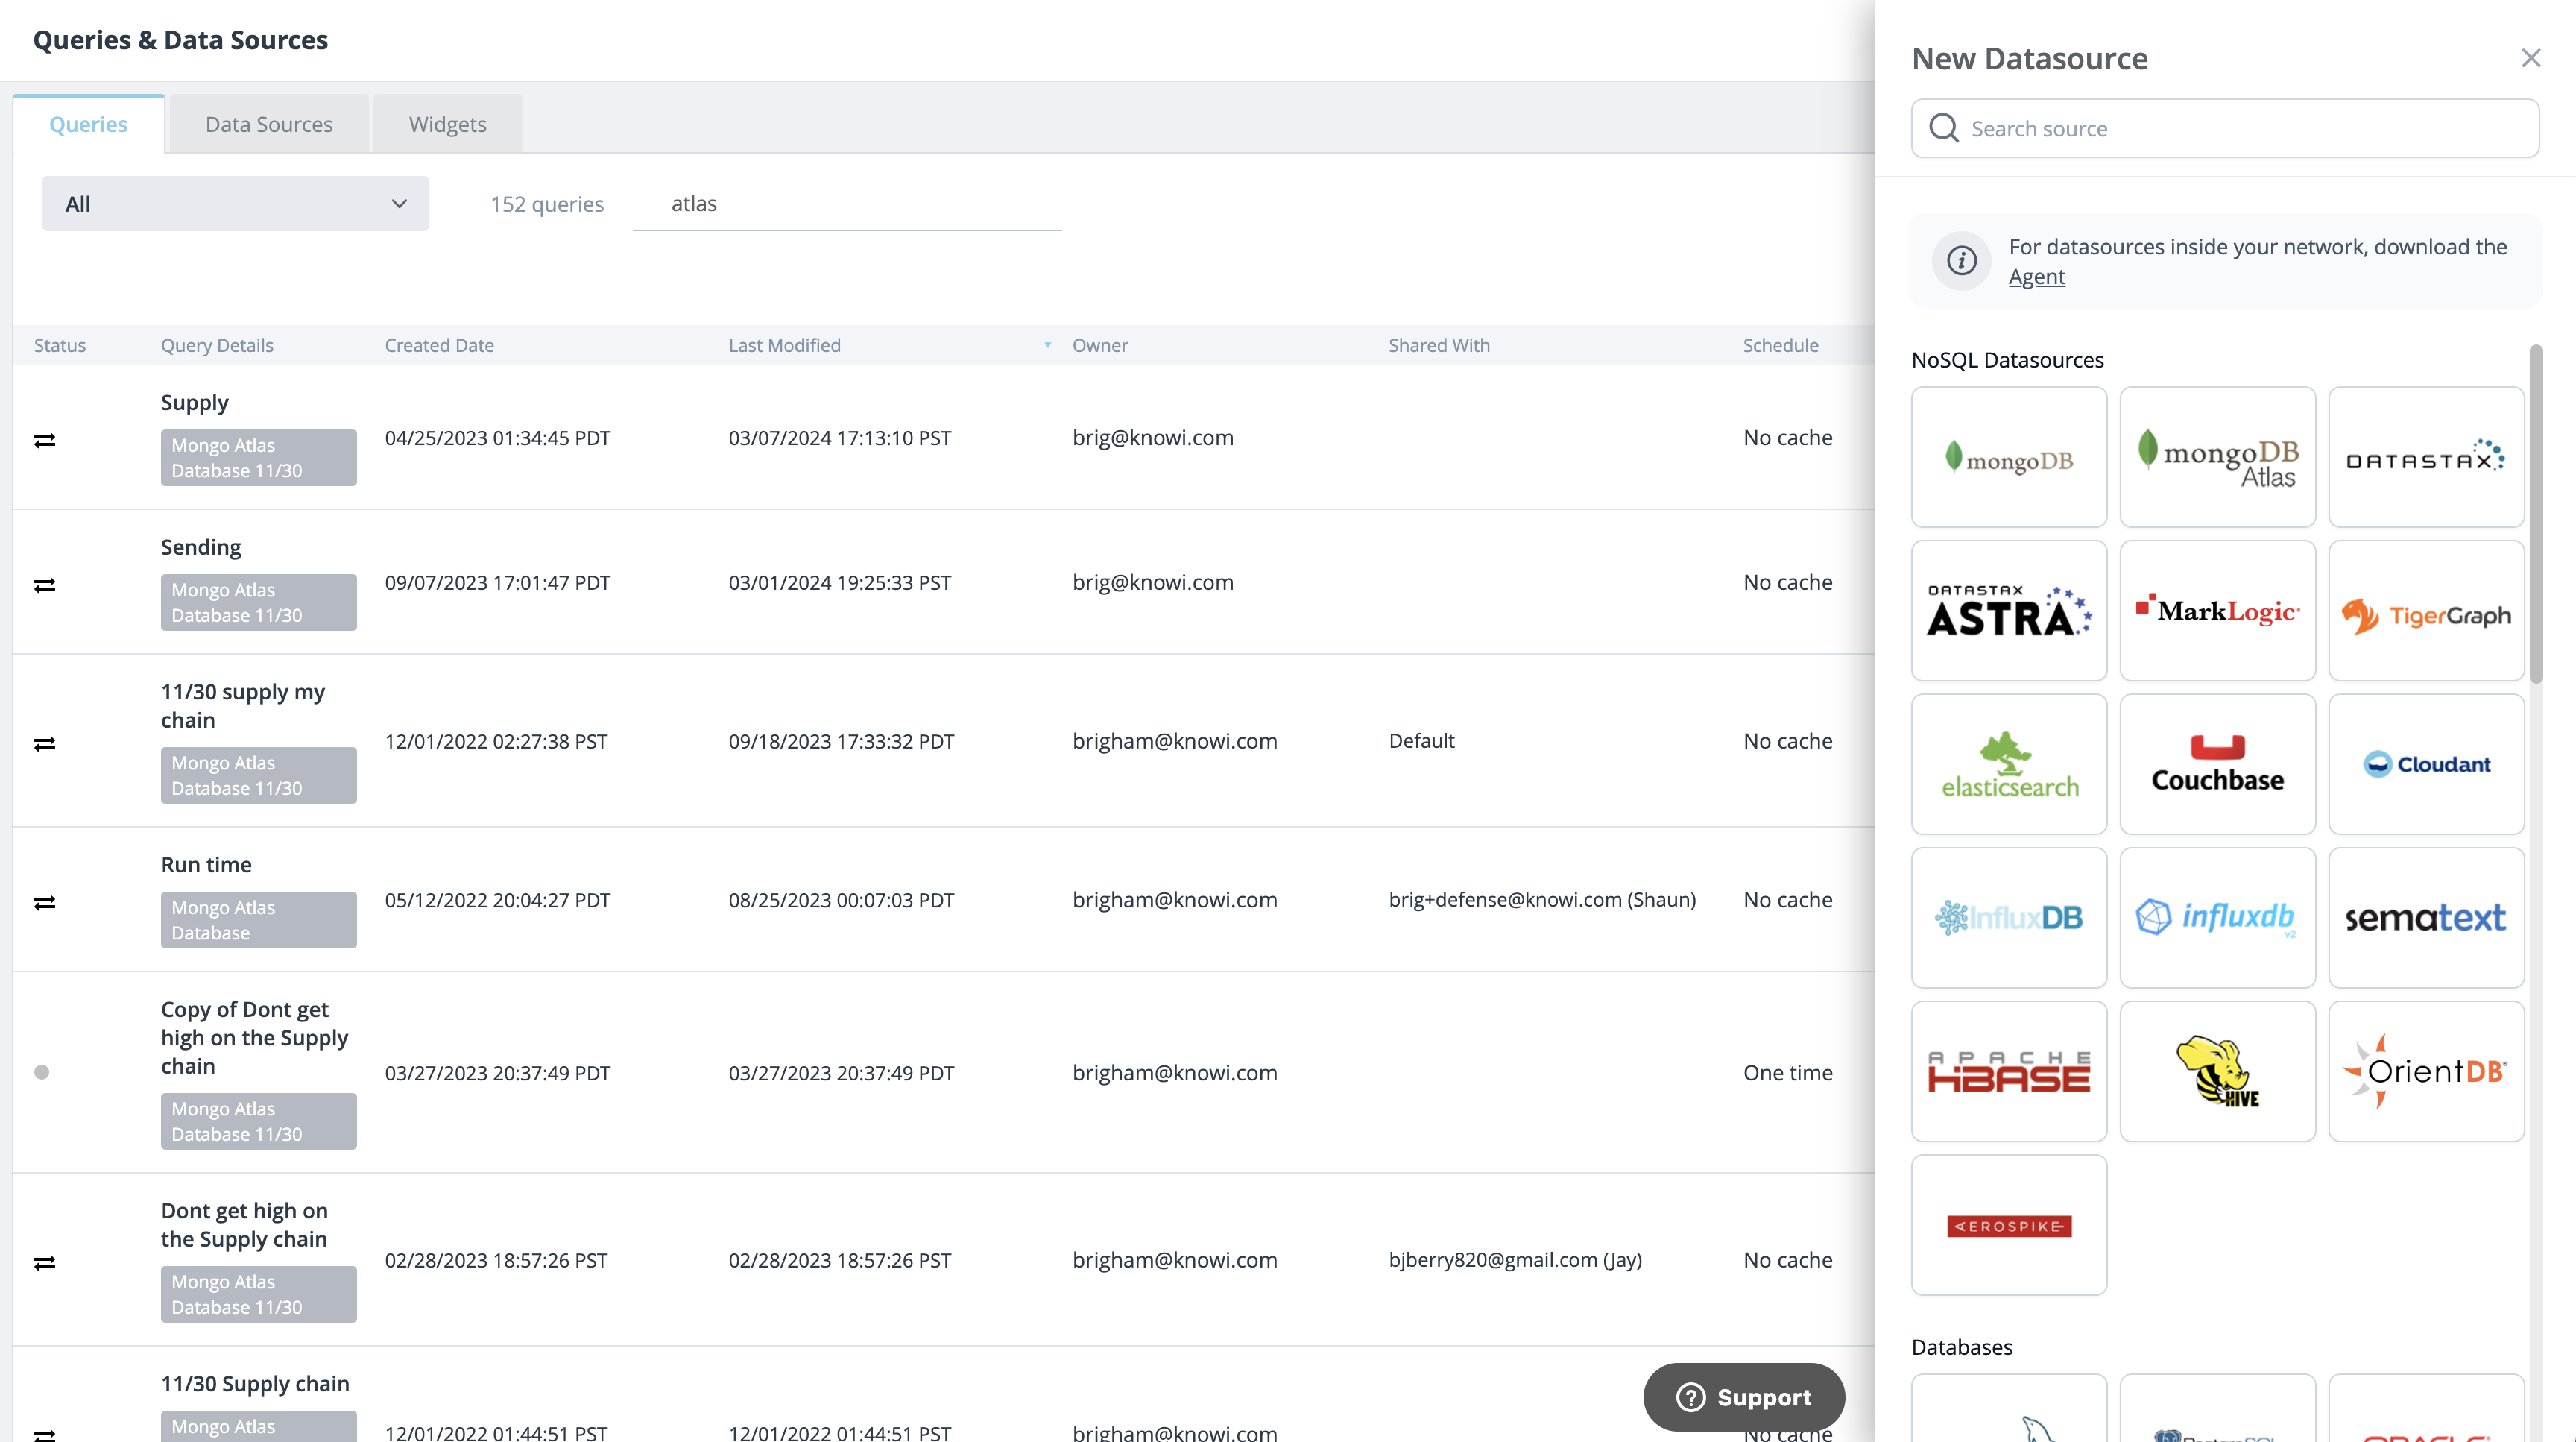Open Dont get high on the Supply chain query
This screenshot has height=1442, width=2576.
pyautogui.click(x=245, y=1225)
